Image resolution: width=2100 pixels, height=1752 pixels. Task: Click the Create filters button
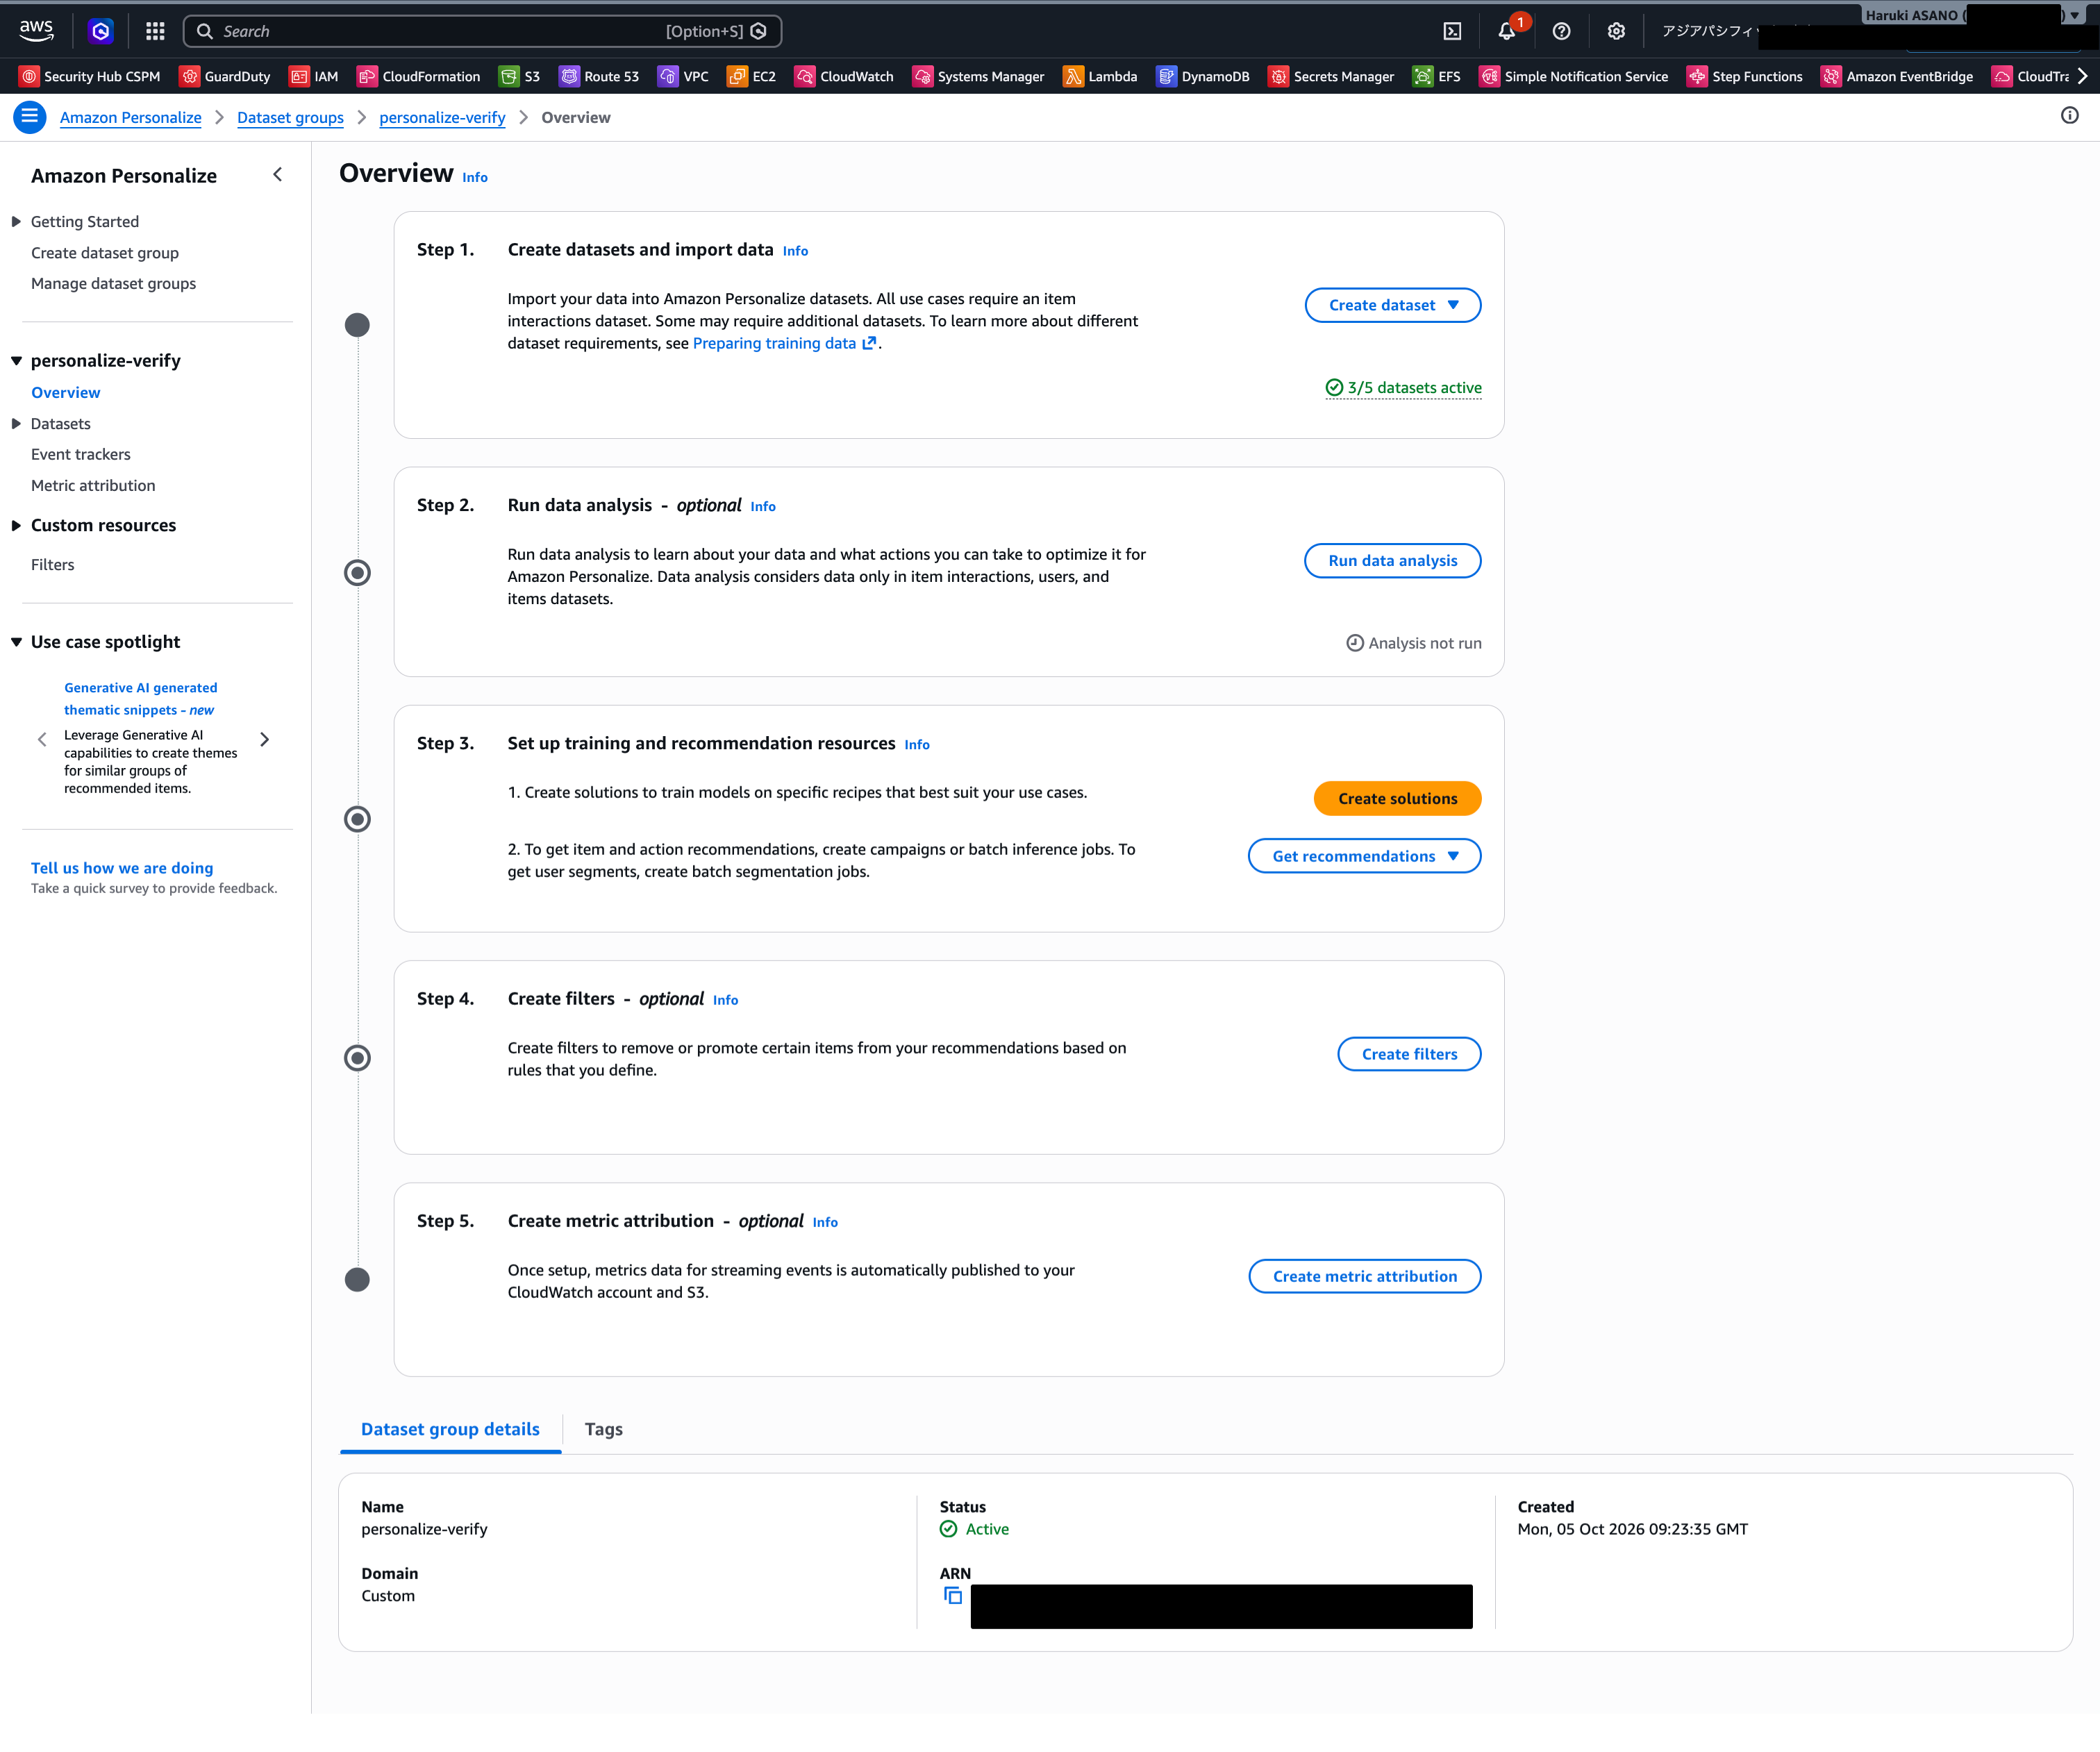coord(1409,1054)
